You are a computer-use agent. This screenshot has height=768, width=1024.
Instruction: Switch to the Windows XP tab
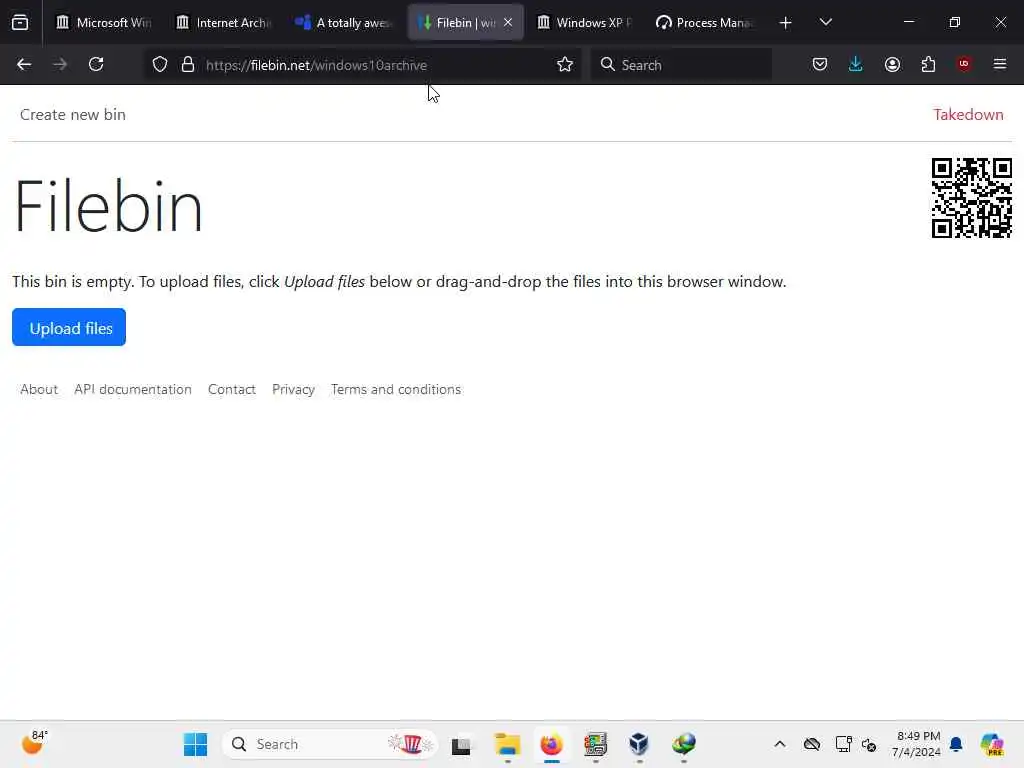point(584,23)
